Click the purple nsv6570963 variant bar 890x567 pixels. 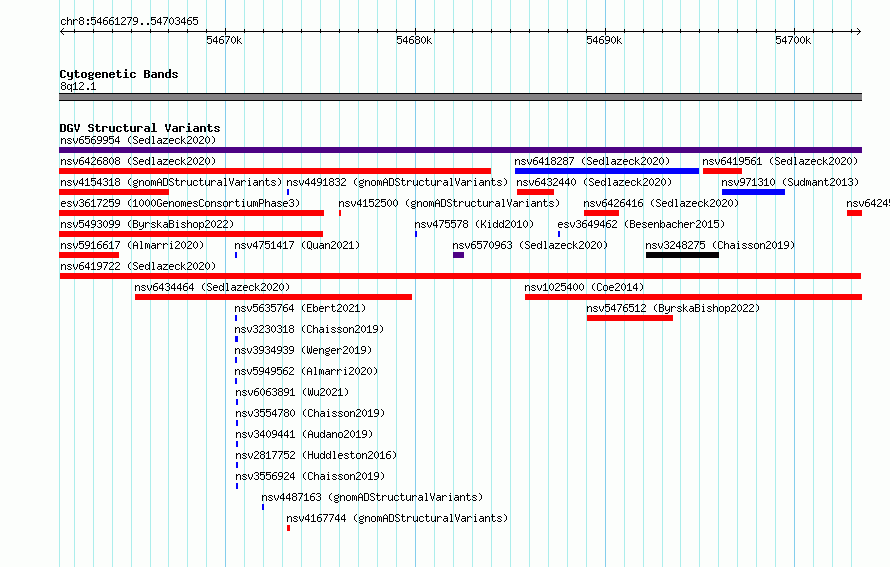pos(459,255)
